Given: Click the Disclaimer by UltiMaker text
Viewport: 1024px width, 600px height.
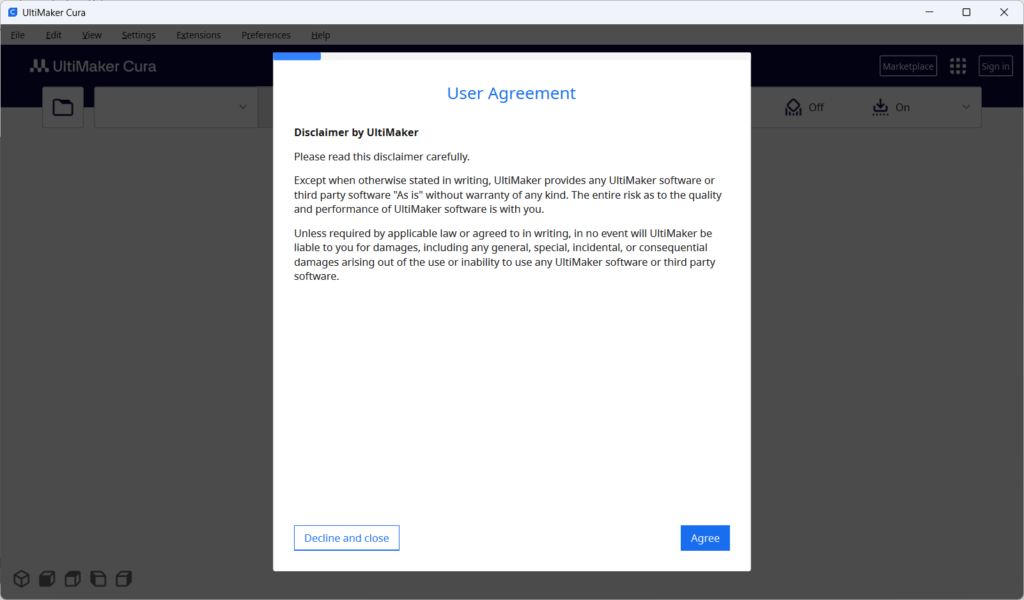Looking at the screenshot, I should (356, 133).
